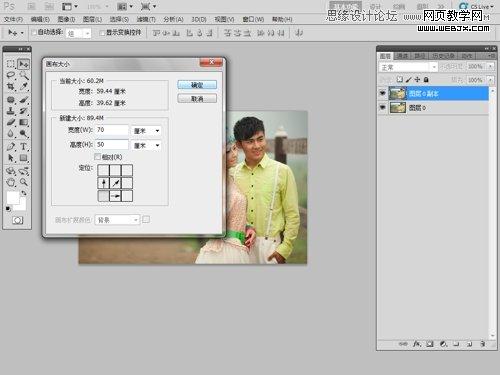Select the Hand tool

(x=11, y=182)
